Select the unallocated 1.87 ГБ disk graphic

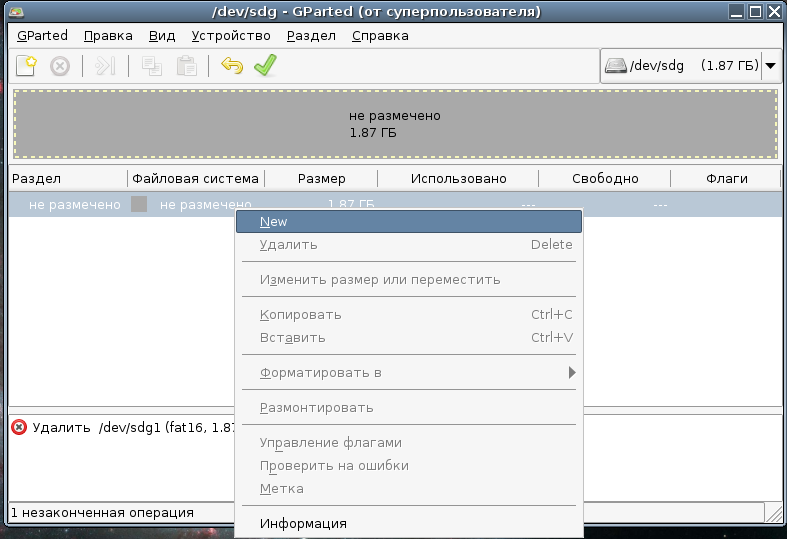396,124
